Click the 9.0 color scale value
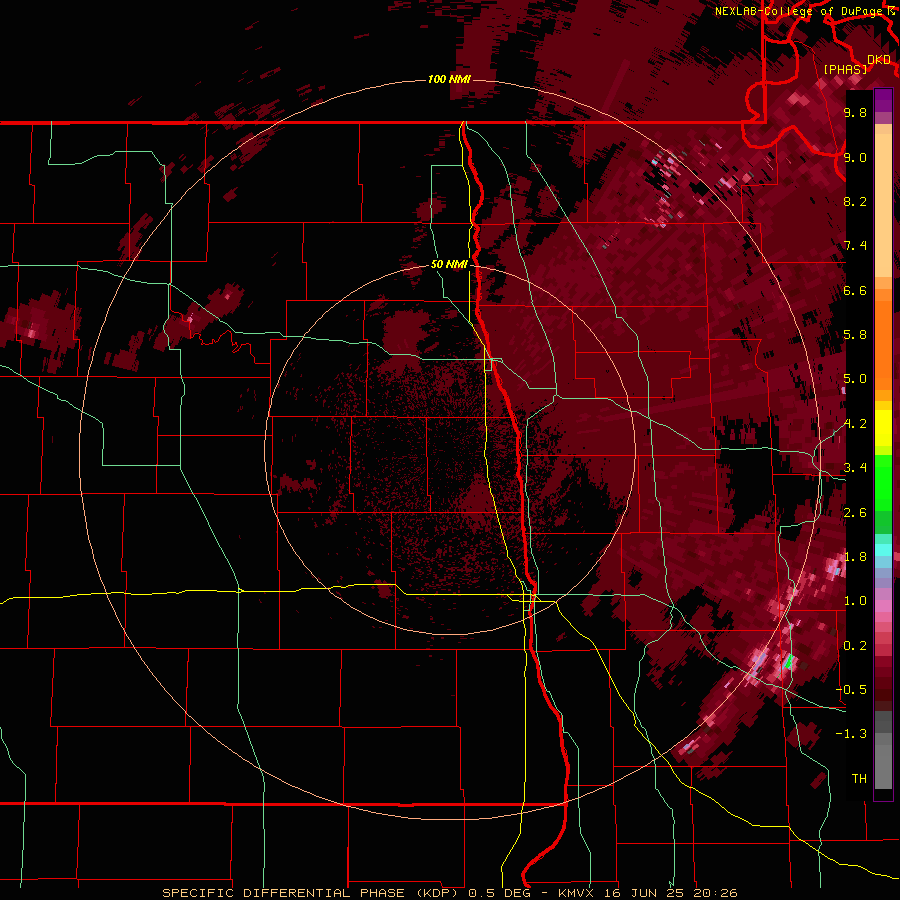This screenshot has height=900, width=900. [855, 157]
